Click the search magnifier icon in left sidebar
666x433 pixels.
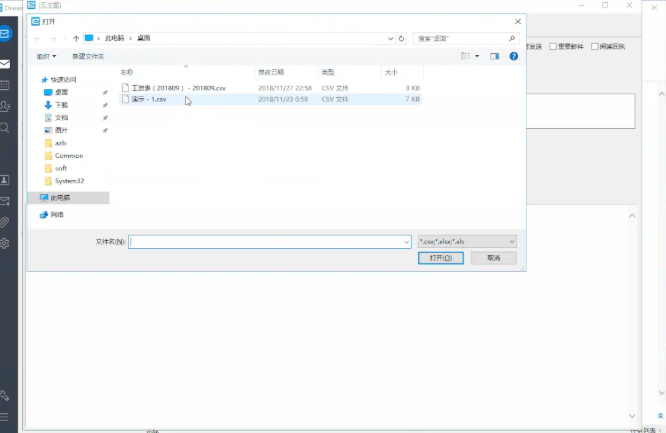(x=6, y=128)
